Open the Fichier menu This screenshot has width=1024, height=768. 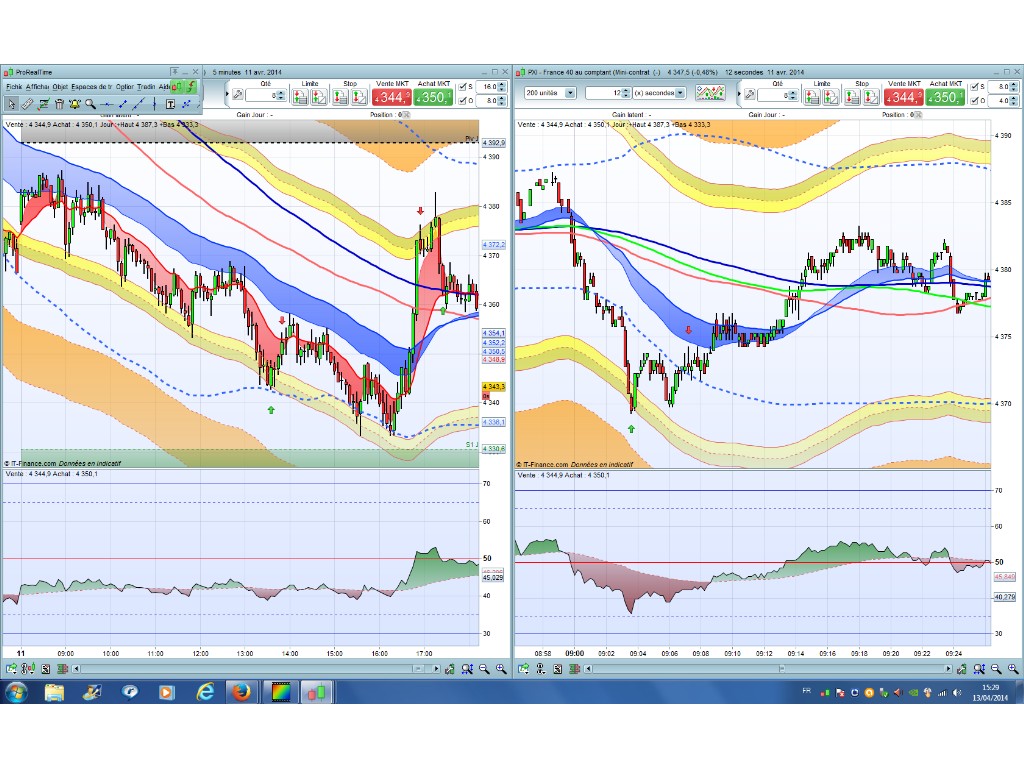14,86
